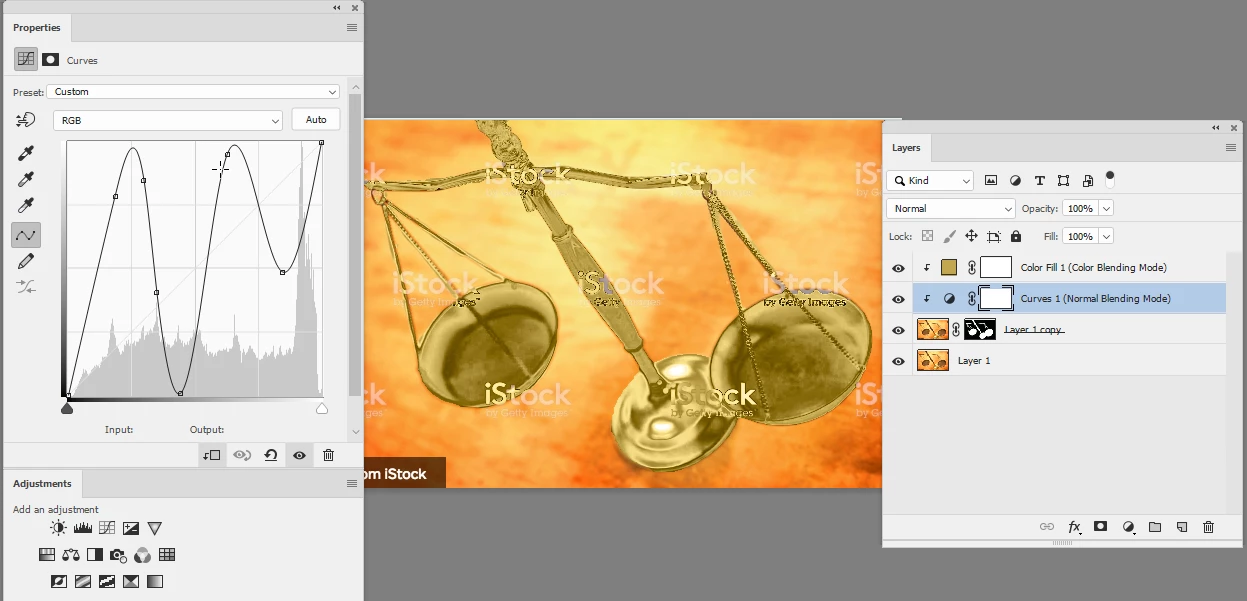Image resolution: width=1247 pixels, height=601 pixels.
Task: Select the curves adjustment icon in Properties header
Action: point(26,59)
